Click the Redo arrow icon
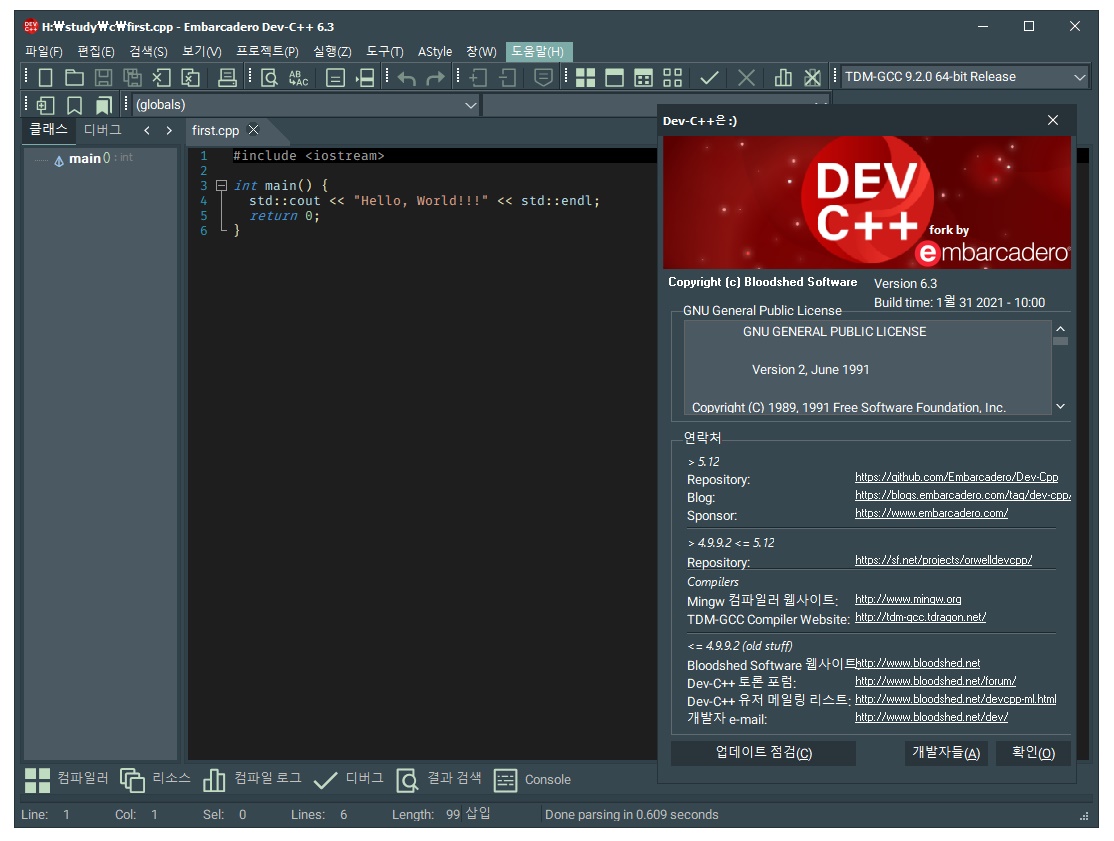This screenshot has height=841, width=1114. [x=436, y=77]
